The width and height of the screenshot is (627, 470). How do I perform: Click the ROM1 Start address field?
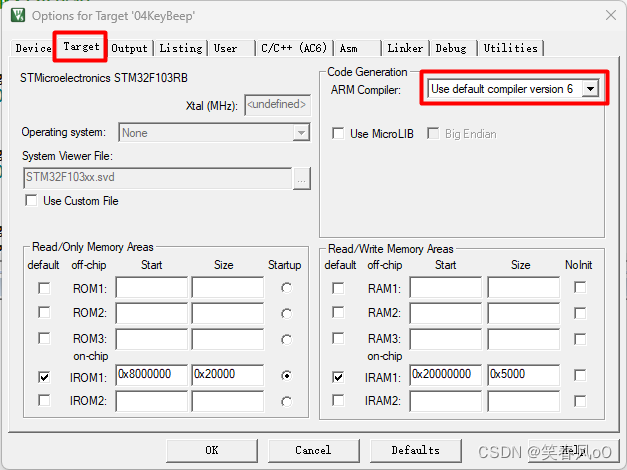(x=152, y=287)
